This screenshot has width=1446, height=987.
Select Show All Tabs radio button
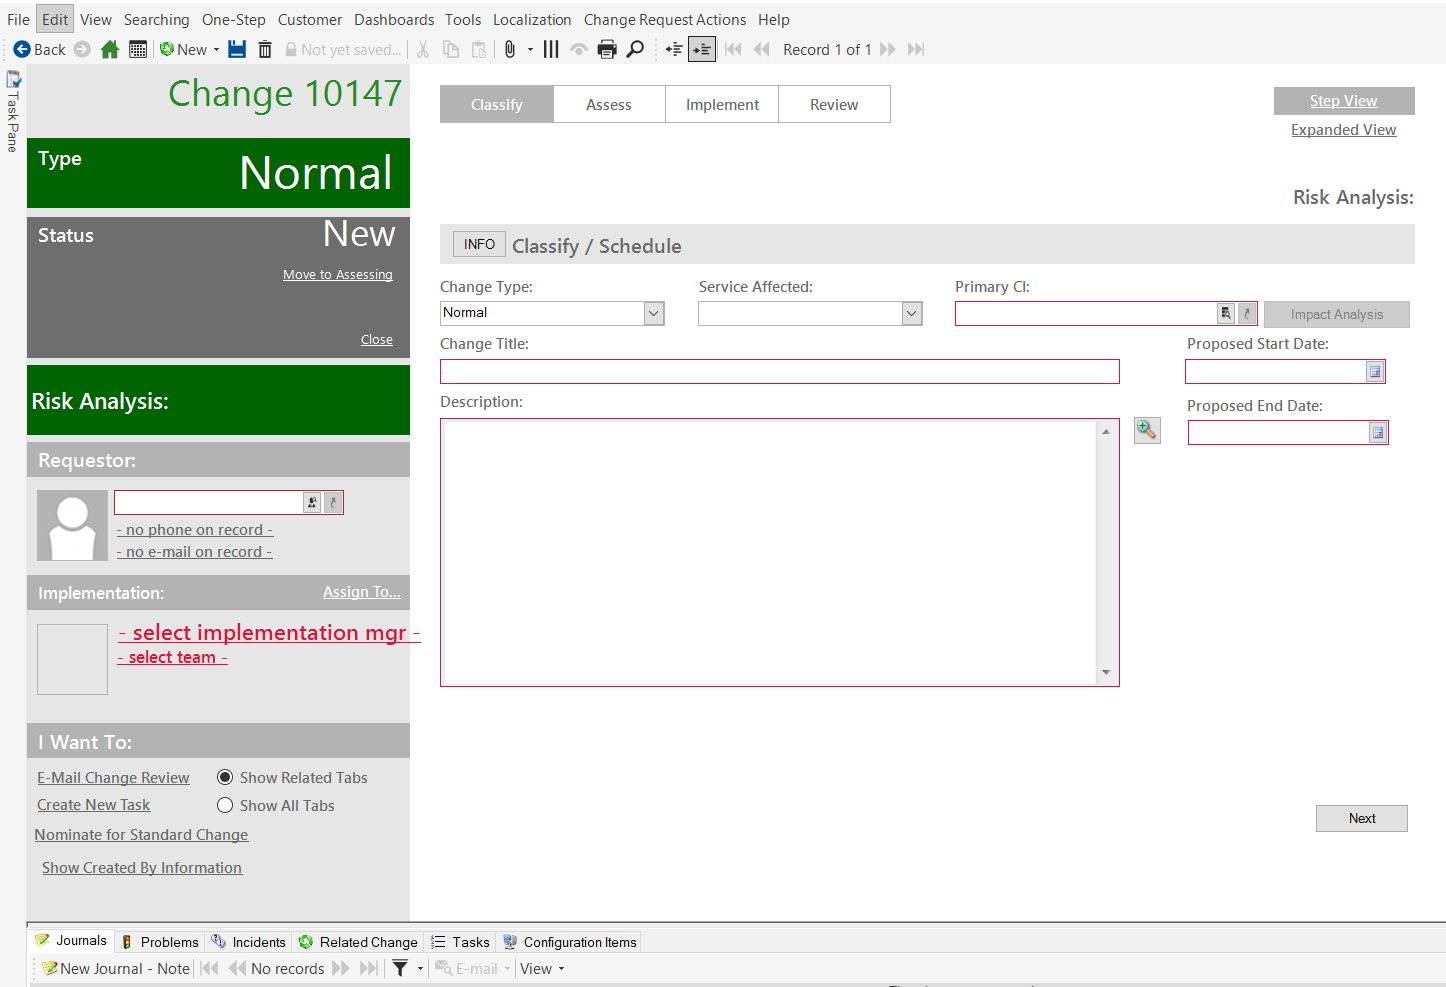click(x=225, y=805)
